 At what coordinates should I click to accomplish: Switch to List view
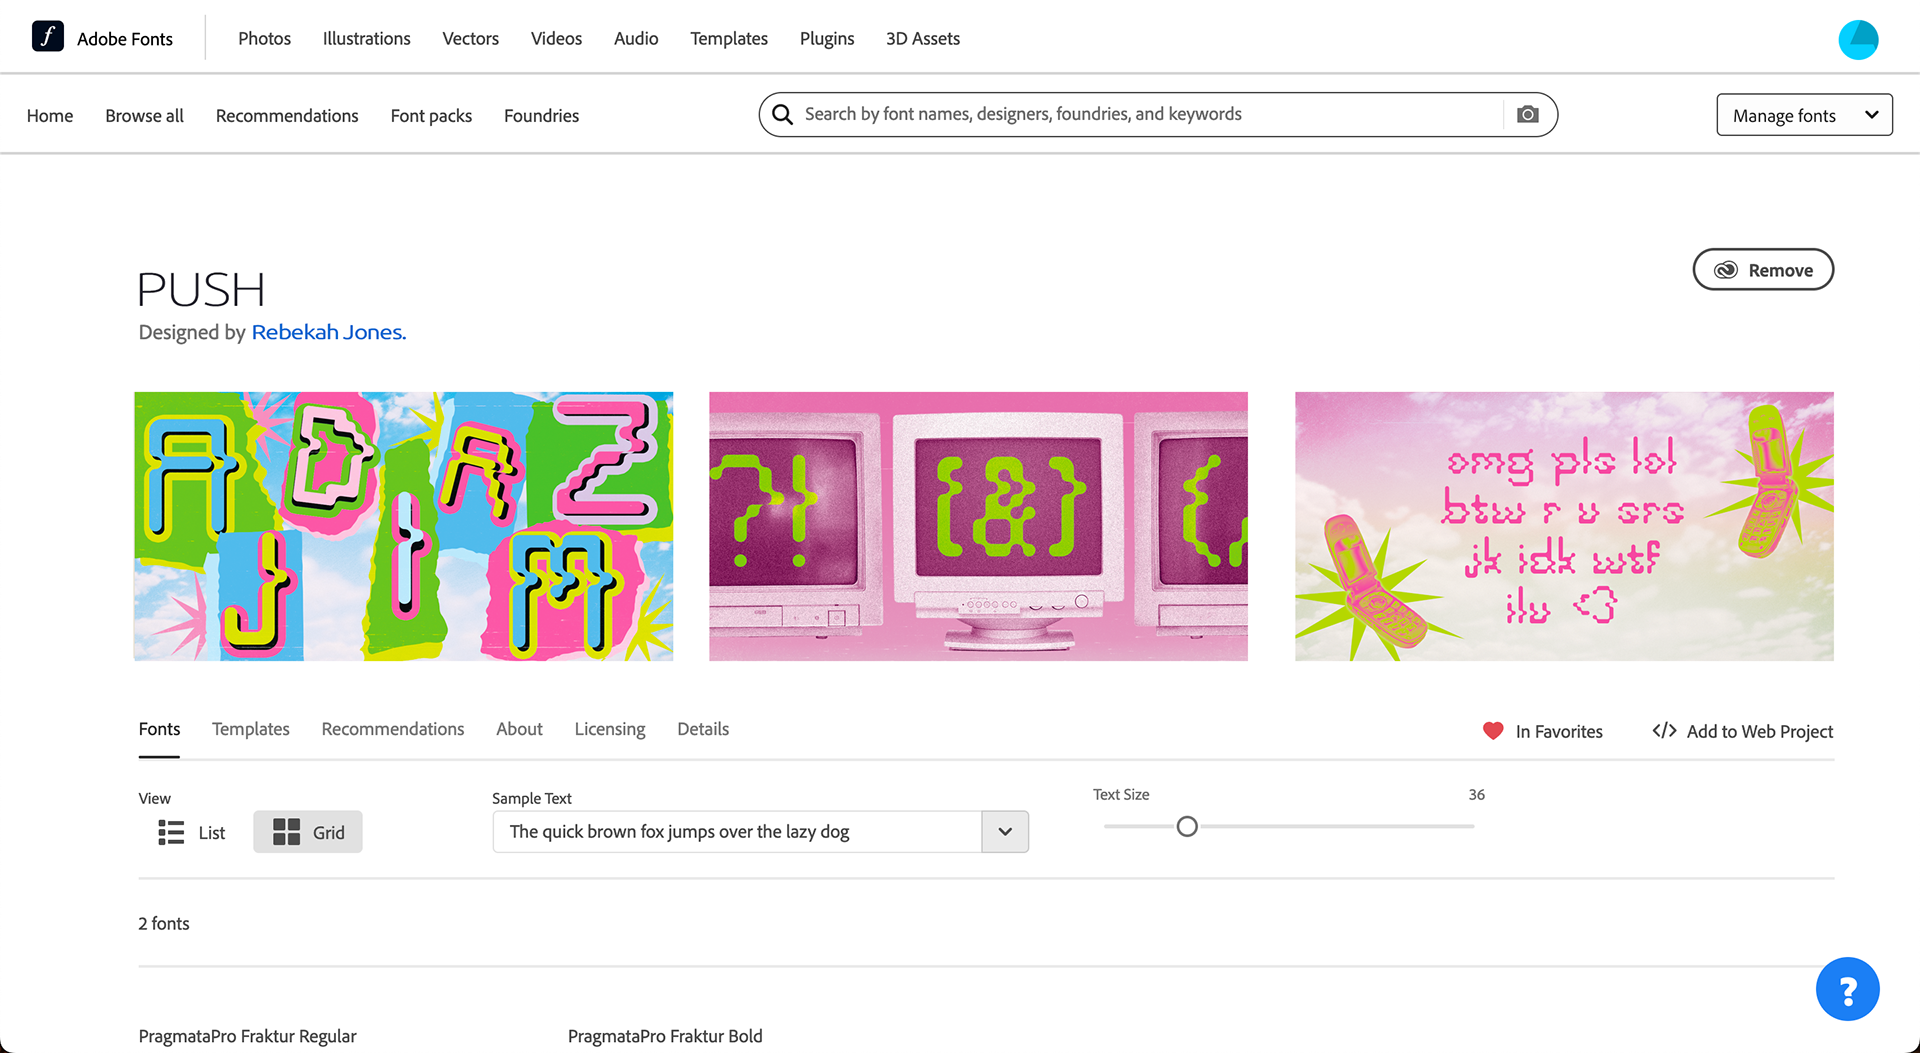(x=192, y=832)
